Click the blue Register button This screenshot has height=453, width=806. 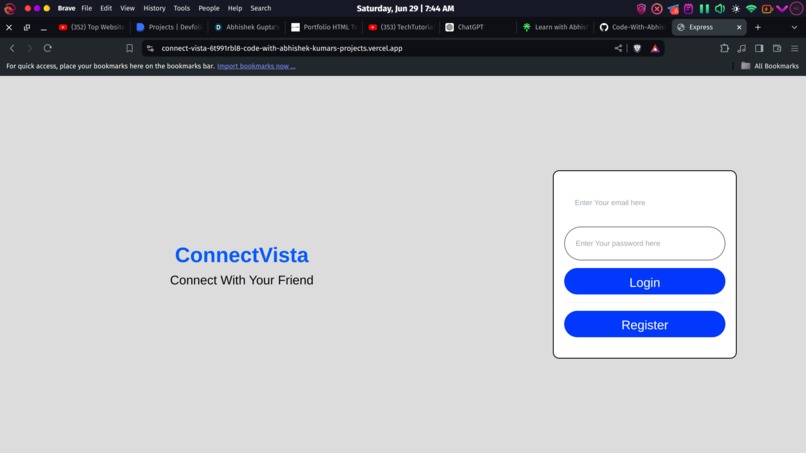645,324
